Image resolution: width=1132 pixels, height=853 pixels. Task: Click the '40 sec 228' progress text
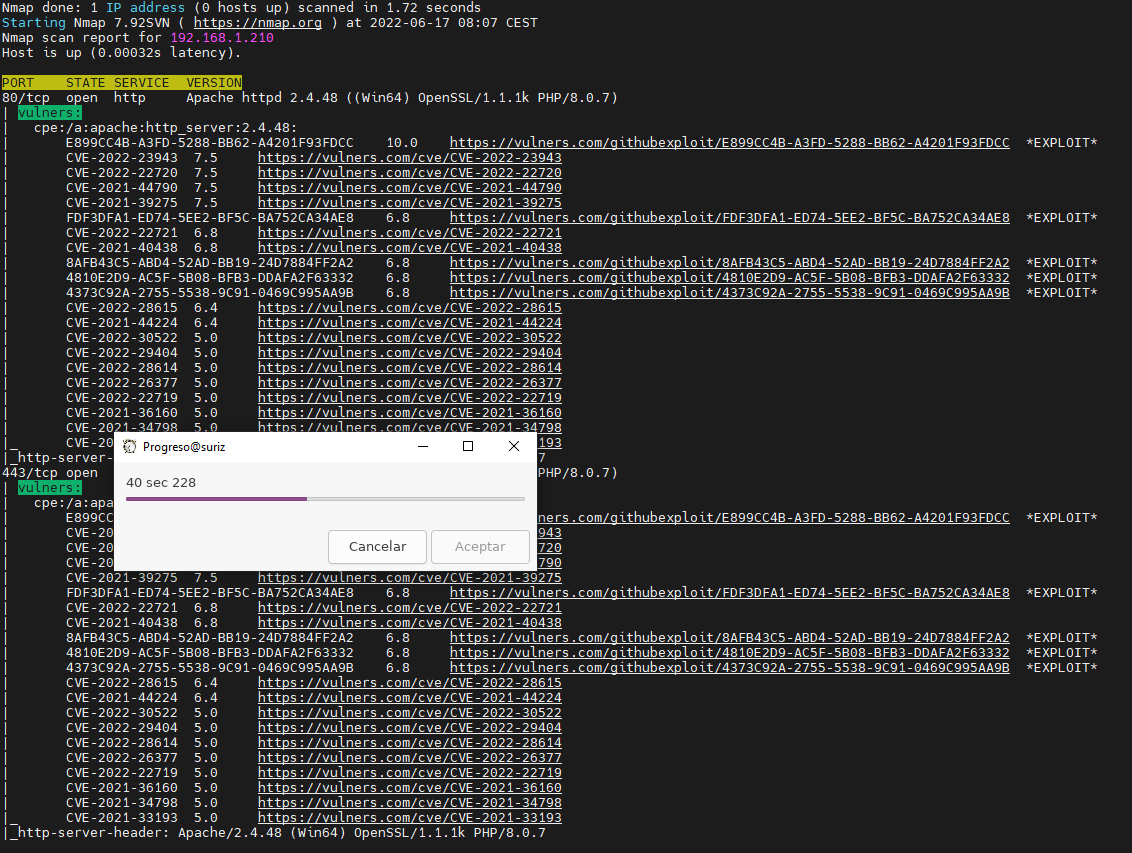tap(161, 483)
